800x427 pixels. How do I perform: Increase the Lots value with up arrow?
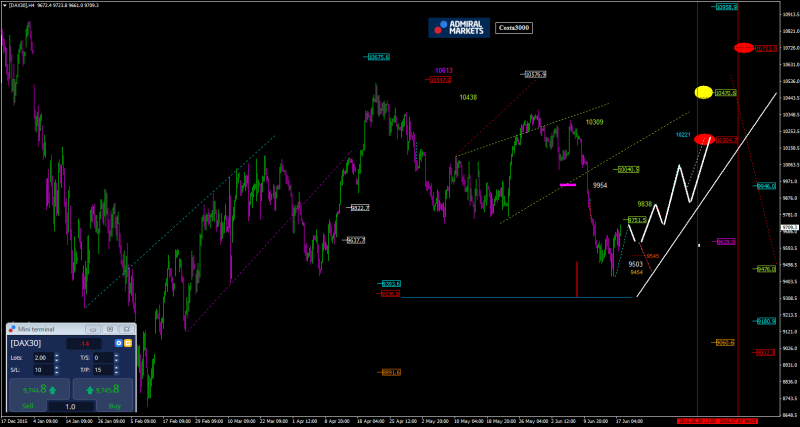pyautogui.click(x=57, y=354)
